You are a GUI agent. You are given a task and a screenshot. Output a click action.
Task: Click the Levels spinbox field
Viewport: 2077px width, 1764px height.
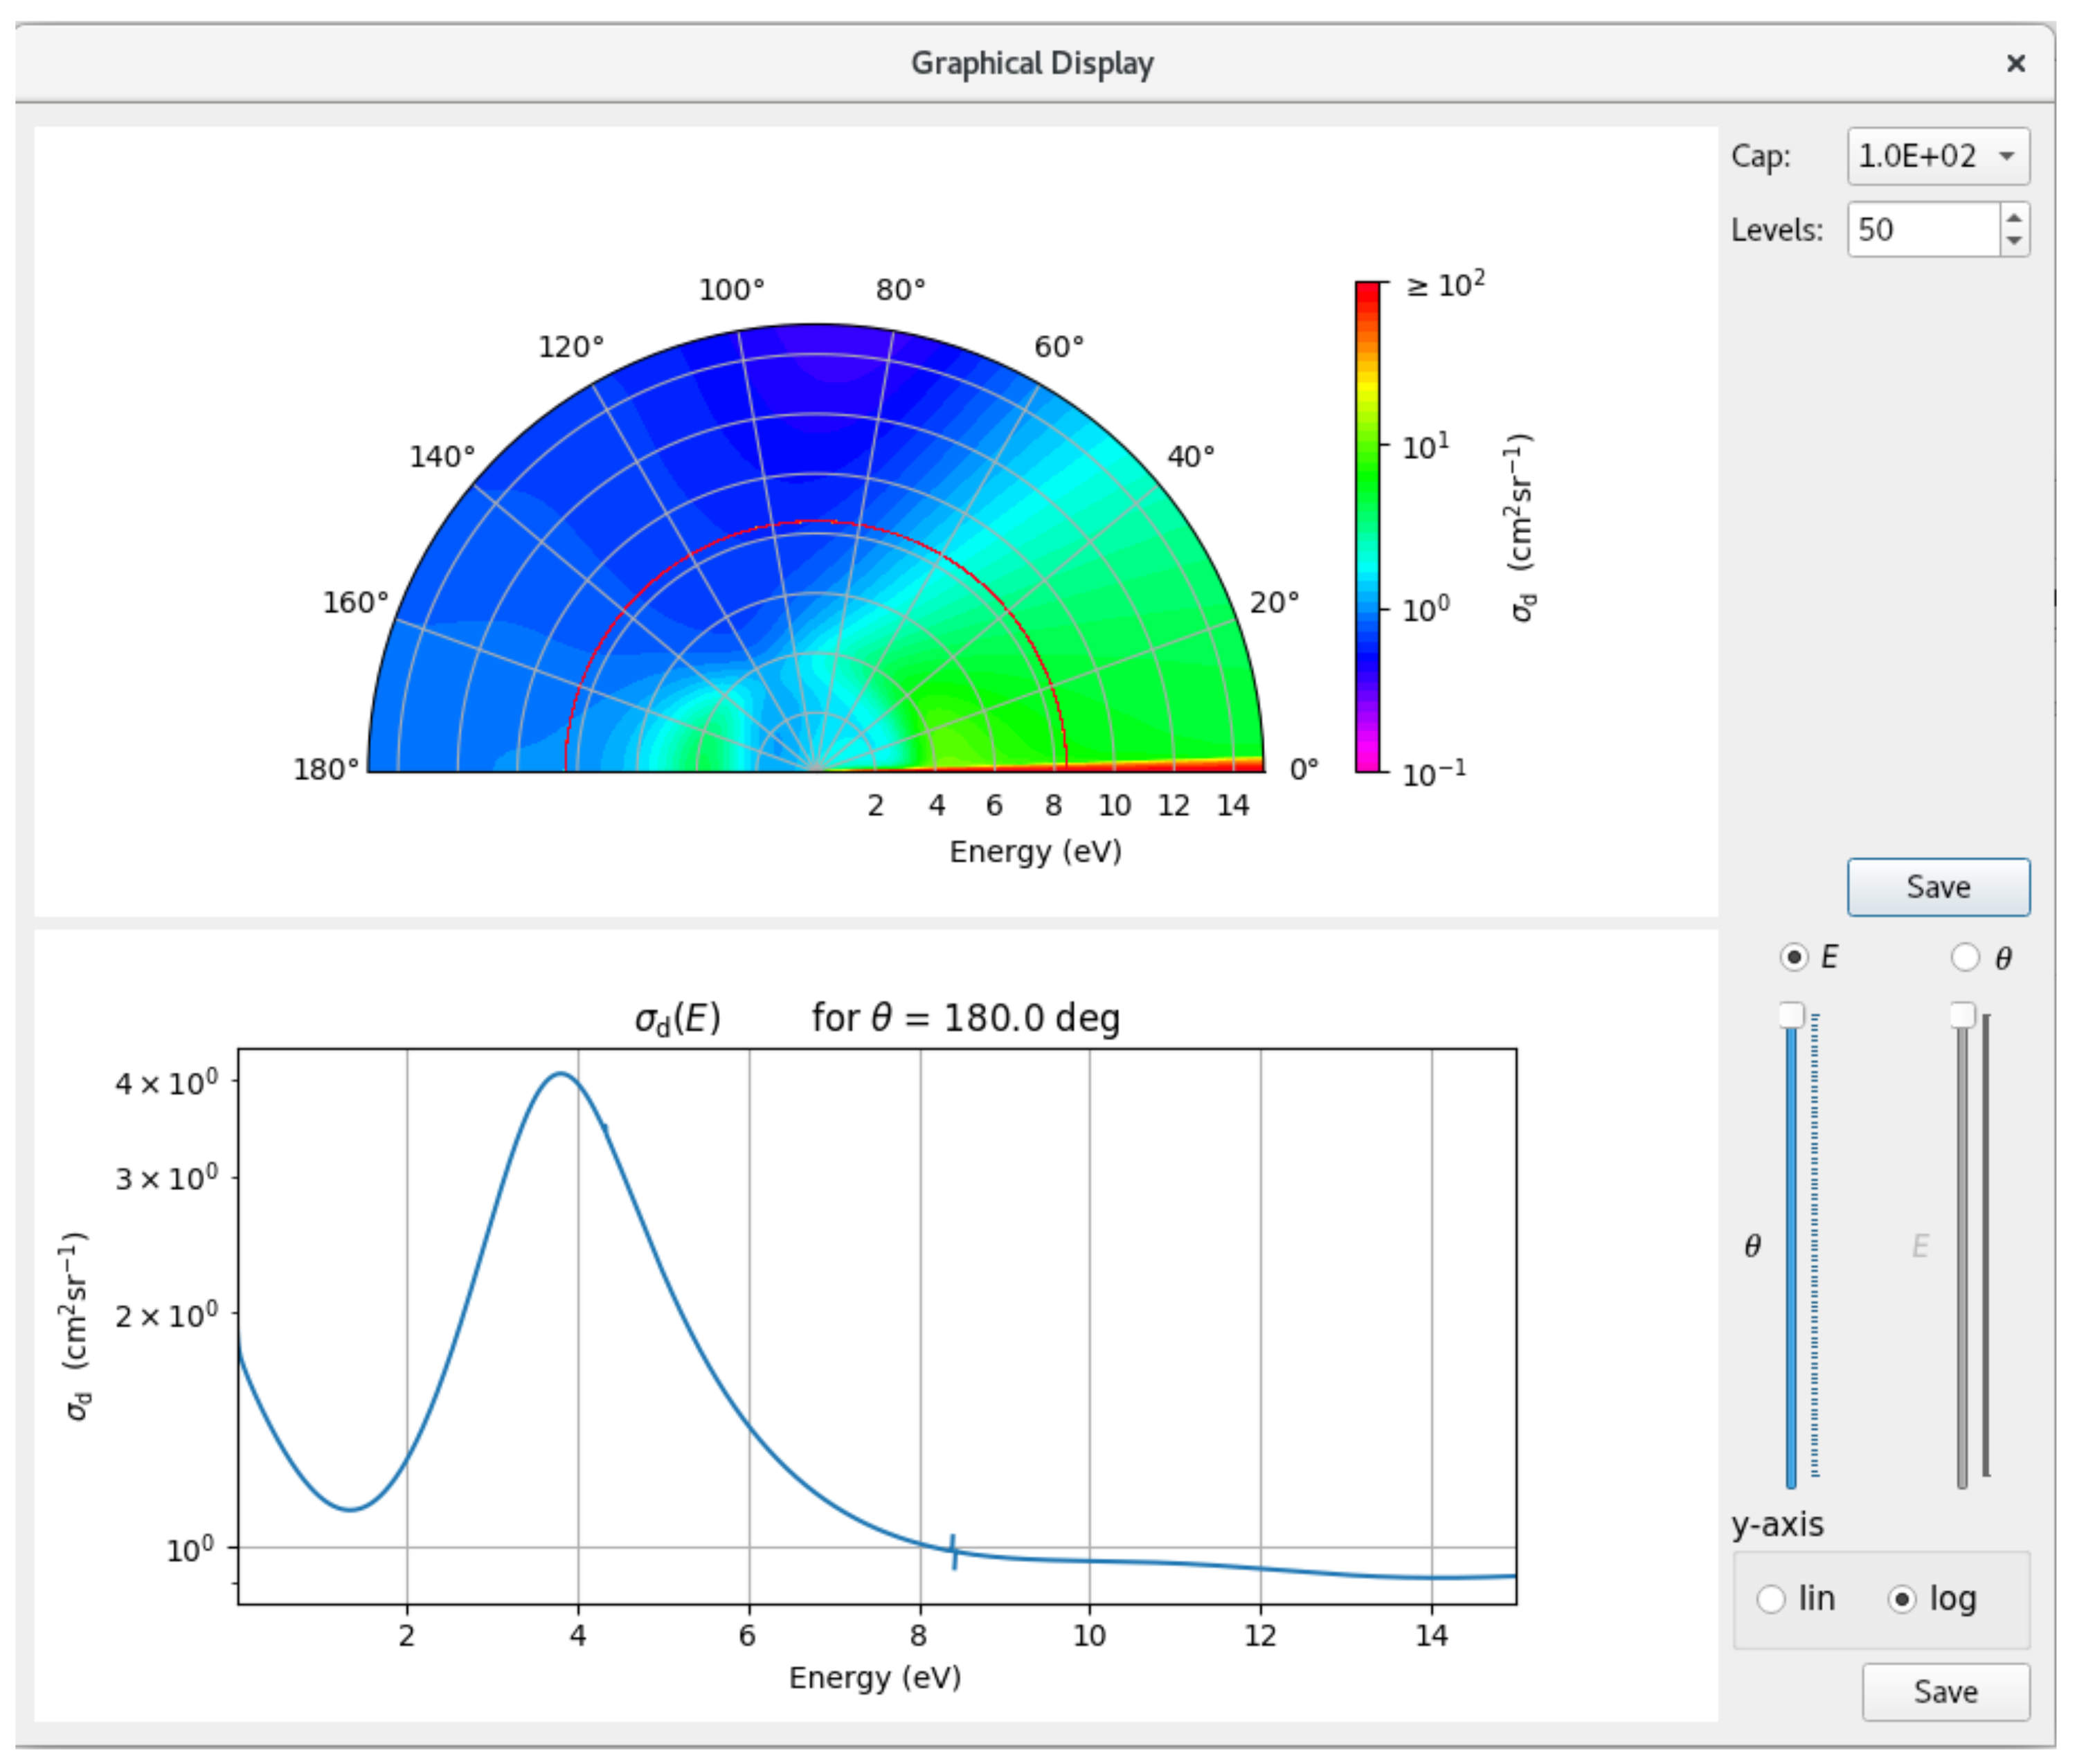tap(1921, 230)
